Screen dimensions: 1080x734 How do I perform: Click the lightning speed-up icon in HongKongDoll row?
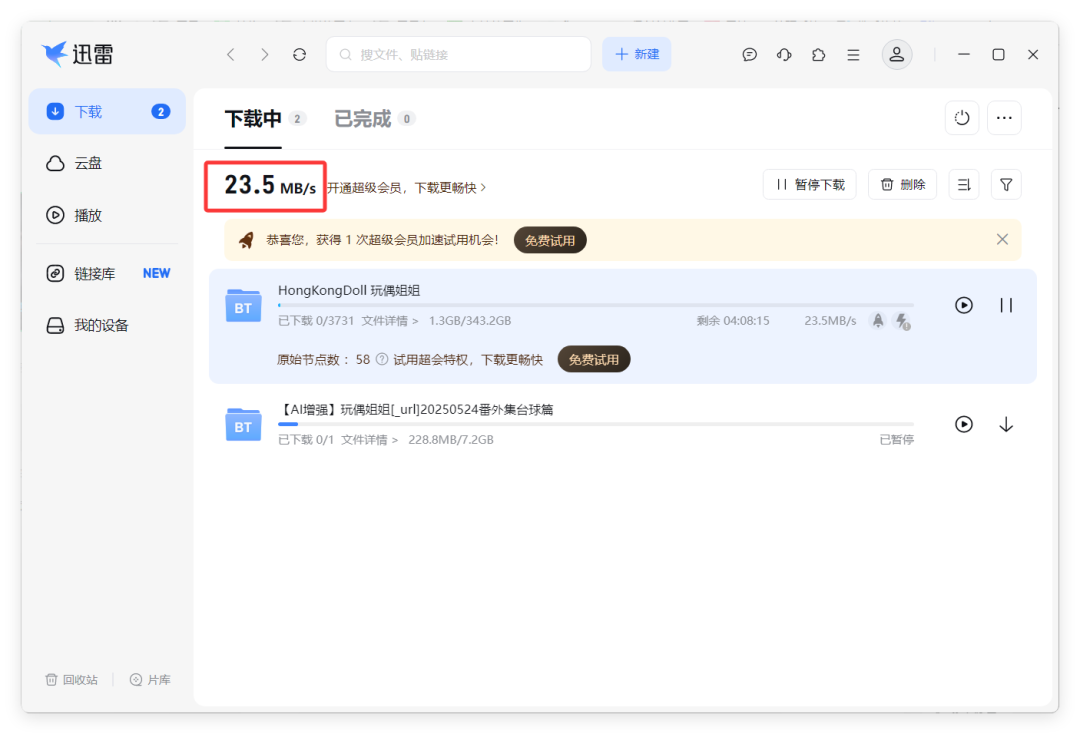[x=902, y=321]
